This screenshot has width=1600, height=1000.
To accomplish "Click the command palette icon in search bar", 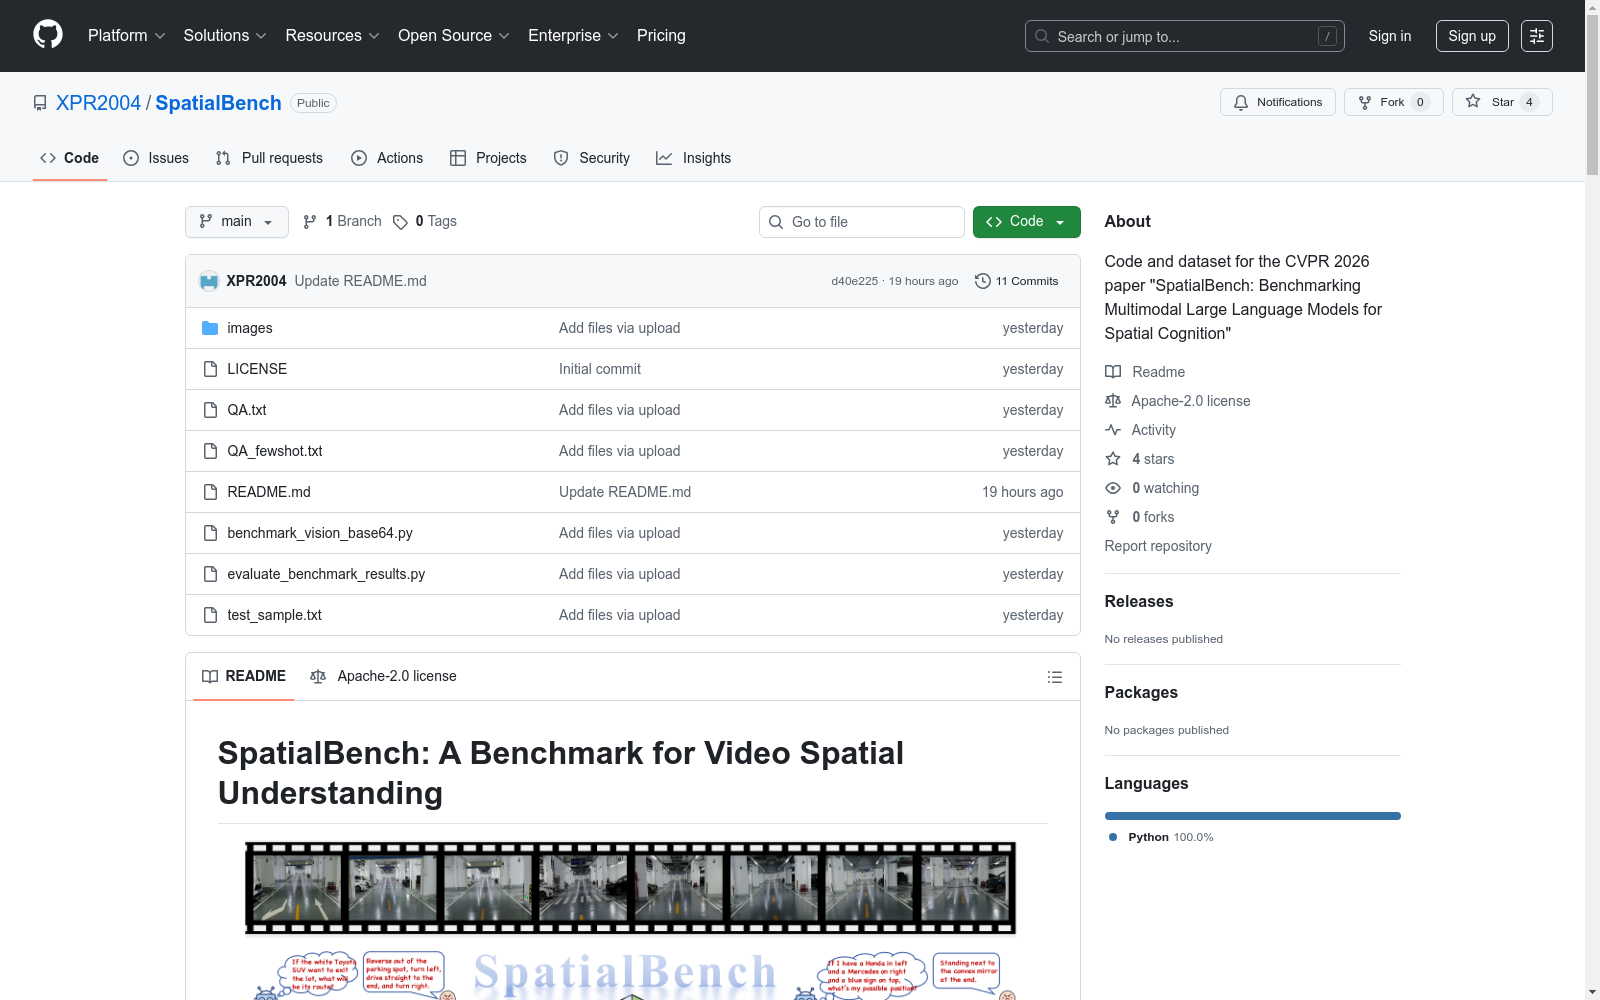I will [x=1327, y=36].
